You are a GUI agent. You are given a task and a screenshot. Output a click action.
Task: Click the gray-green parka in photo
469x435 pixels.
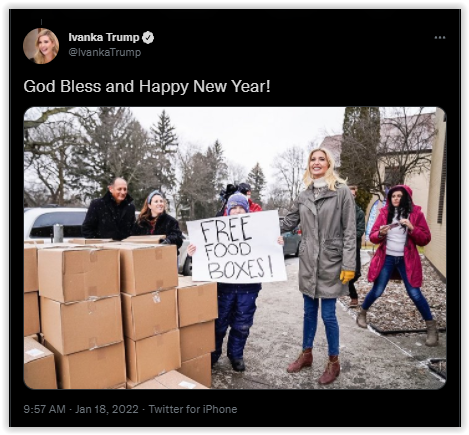click(x=319, y=240)
